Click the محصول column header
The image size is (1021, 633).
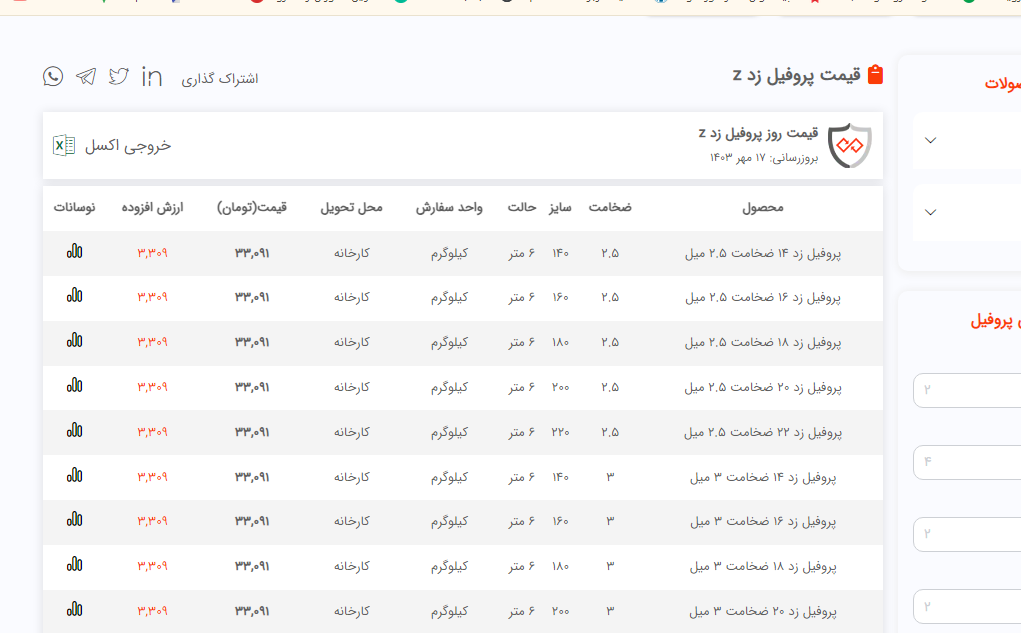[762, 208]
